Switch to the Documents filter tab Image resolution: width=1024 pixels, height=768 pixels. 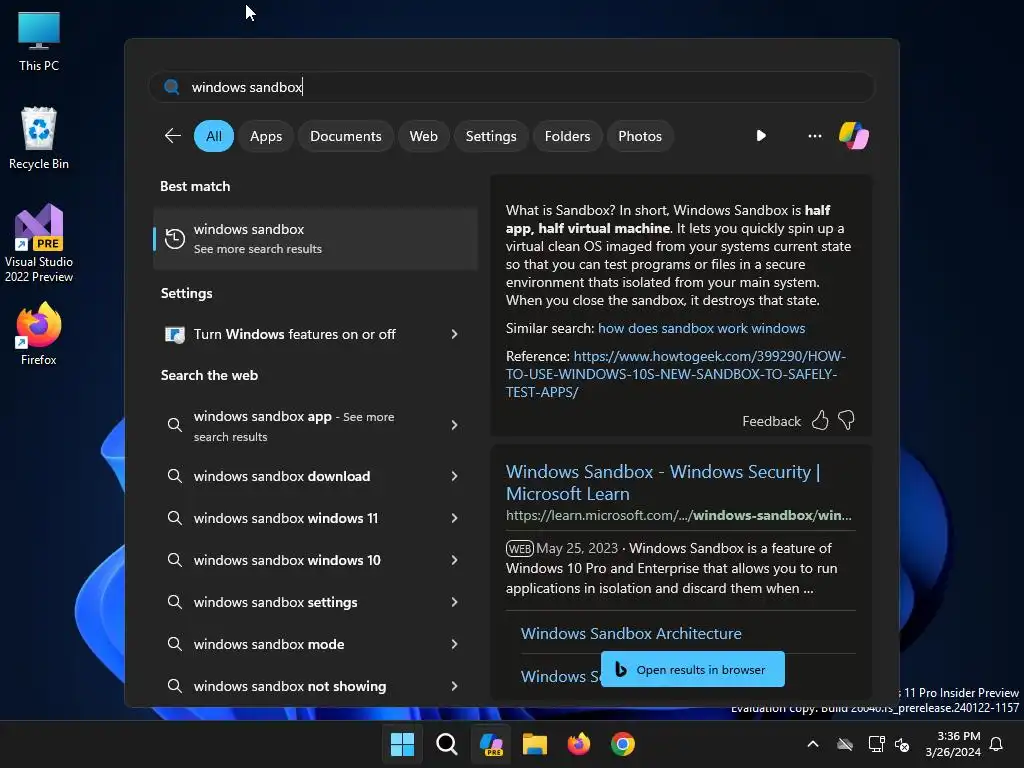pos(345,136)
